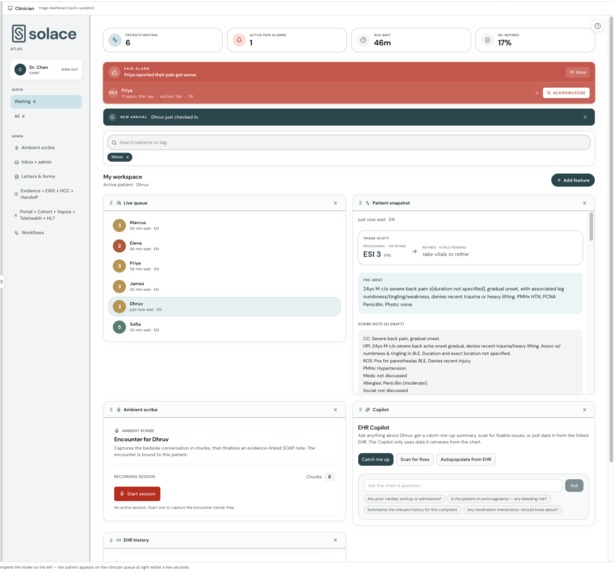Screen dimensions: 614x573
Task: Select Priya in the live queue
Action: point(224,266)
